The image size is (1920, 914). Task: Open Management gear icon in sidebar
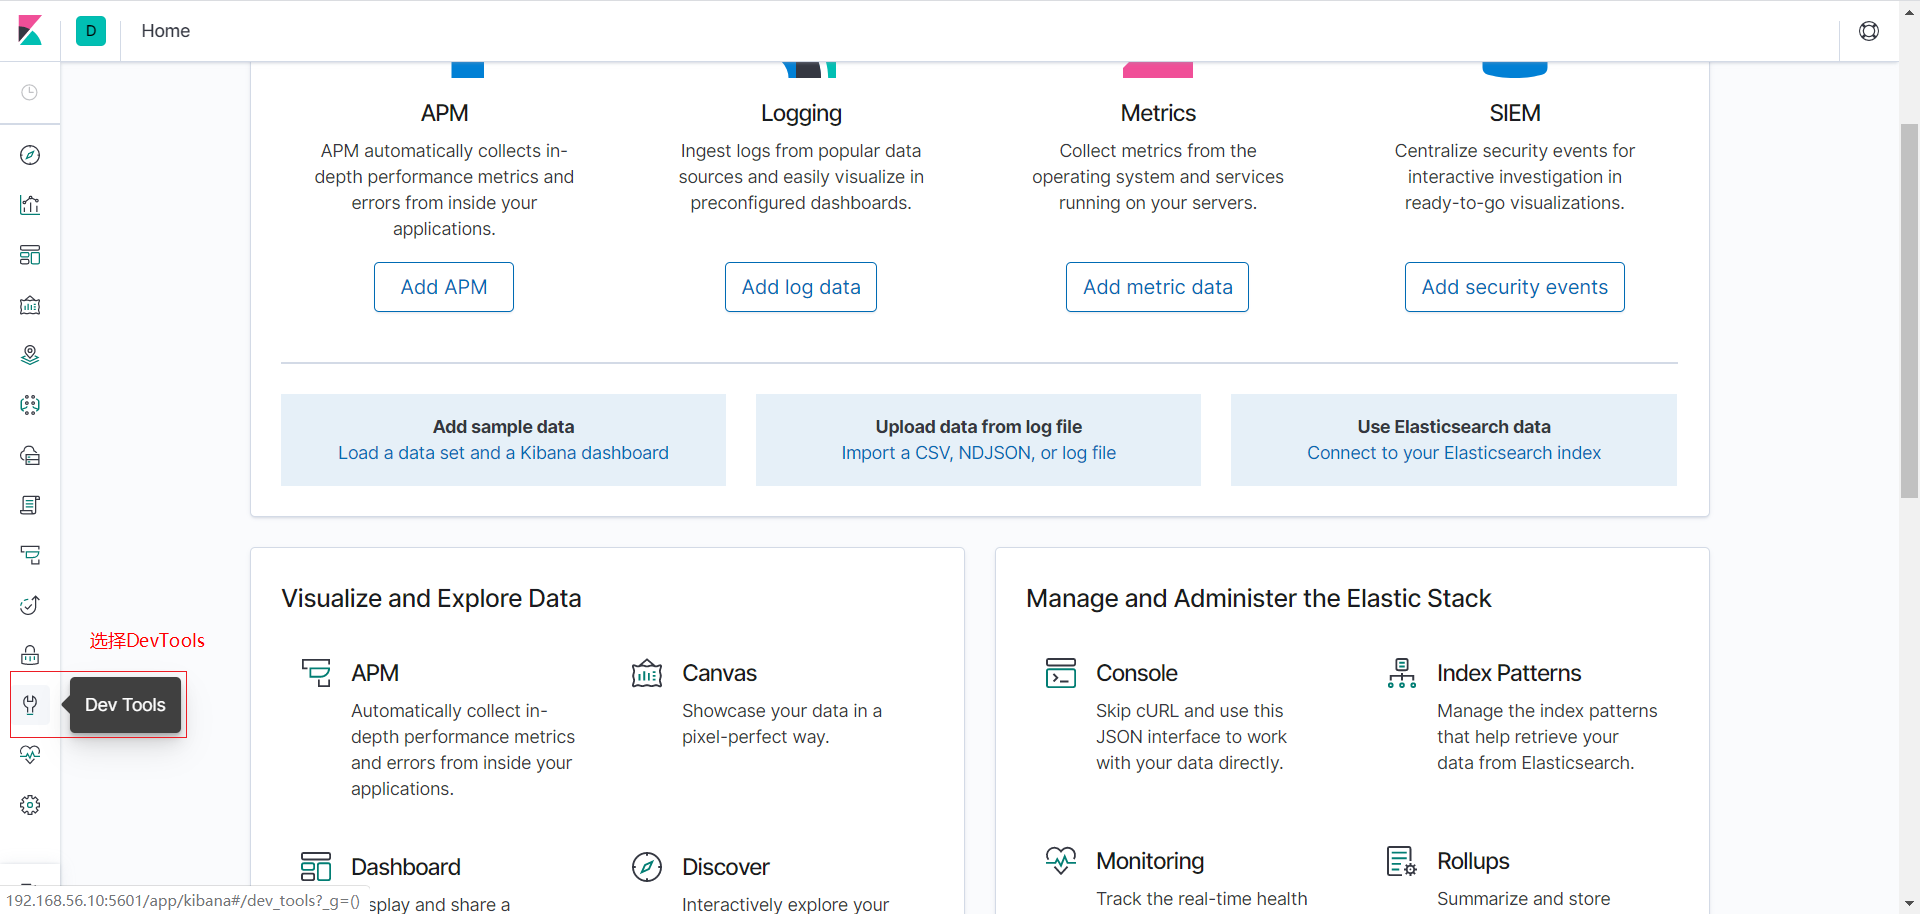[x=30, y=805]
